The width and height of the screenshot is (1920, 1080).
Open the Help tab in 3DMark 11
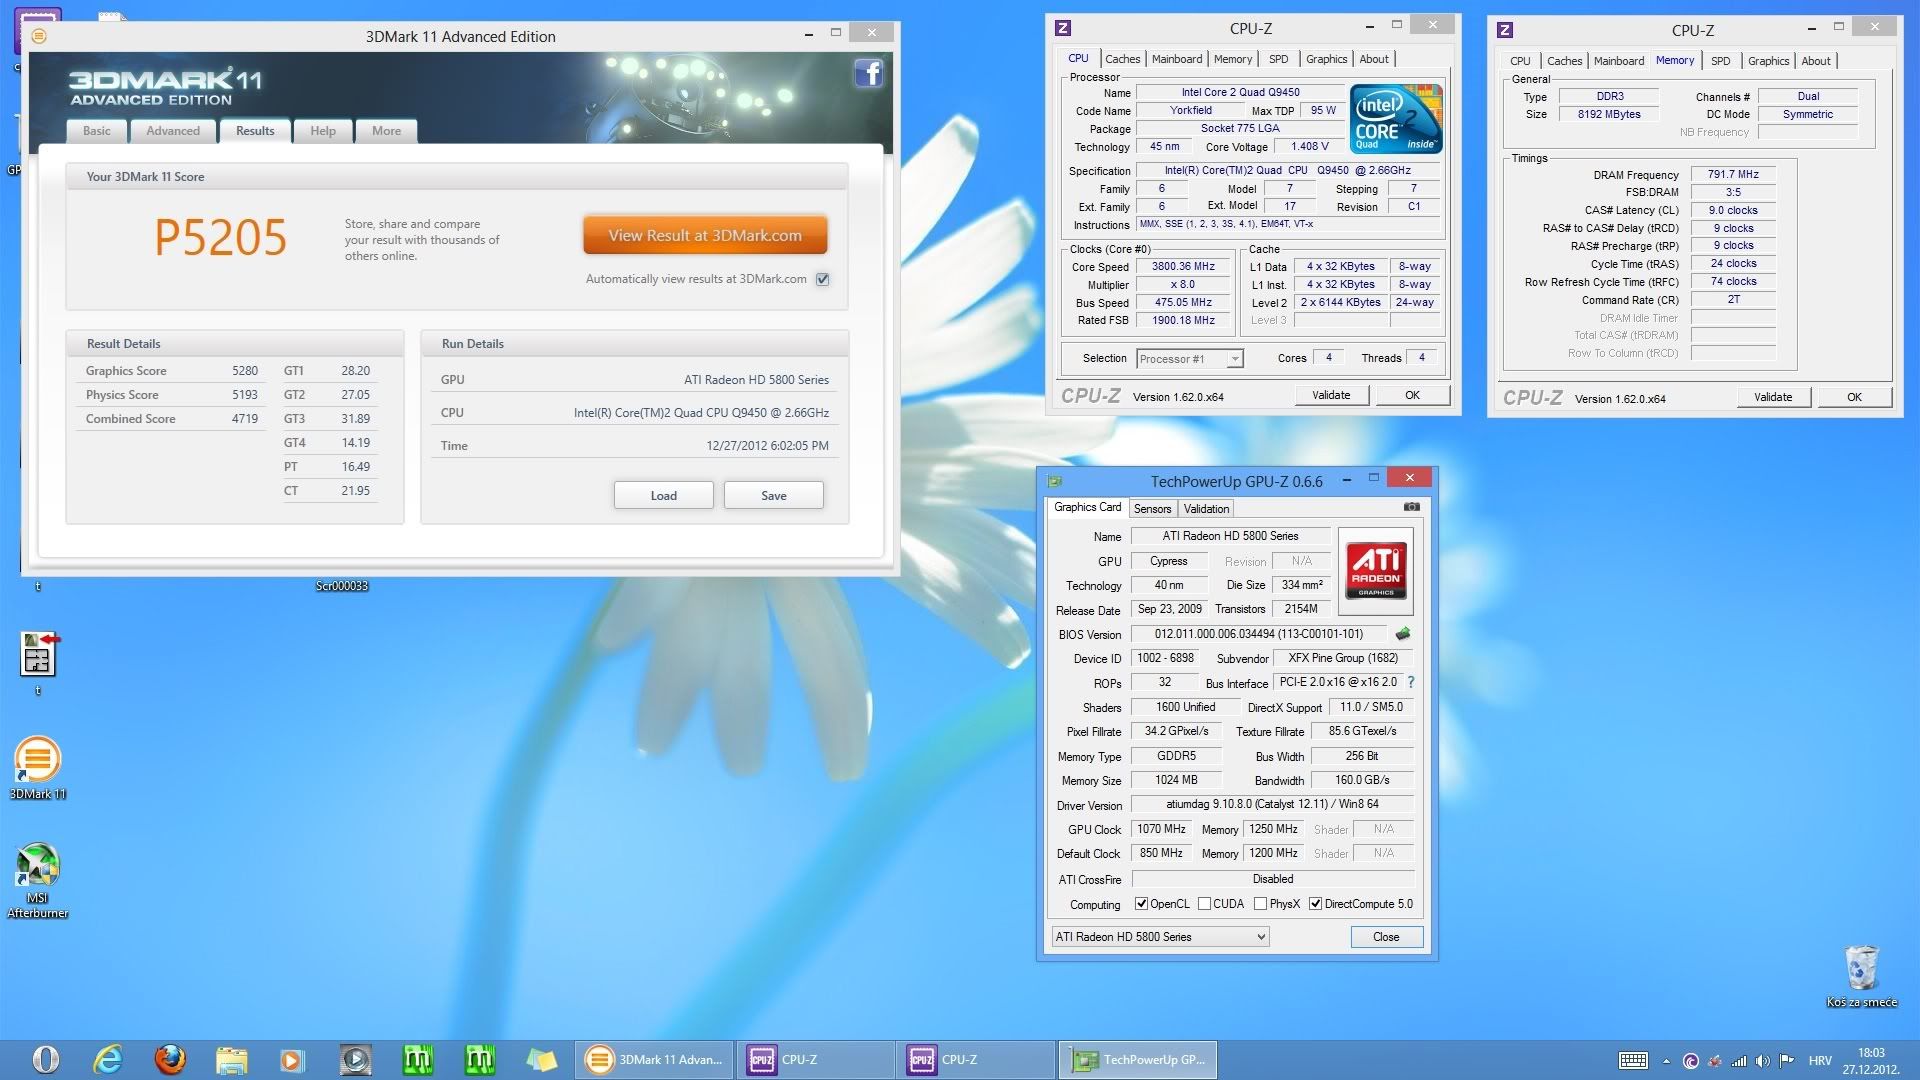click(323, 131)
